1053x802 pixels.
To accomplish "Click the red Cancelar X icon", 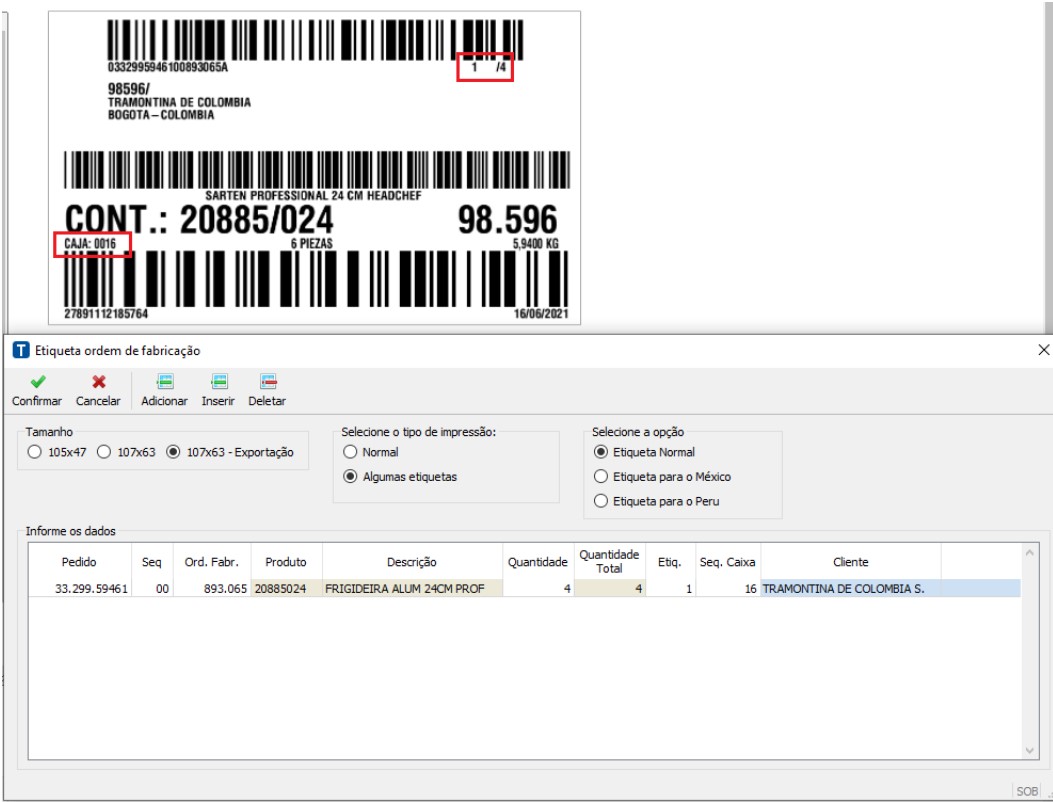I will [98, 381].
